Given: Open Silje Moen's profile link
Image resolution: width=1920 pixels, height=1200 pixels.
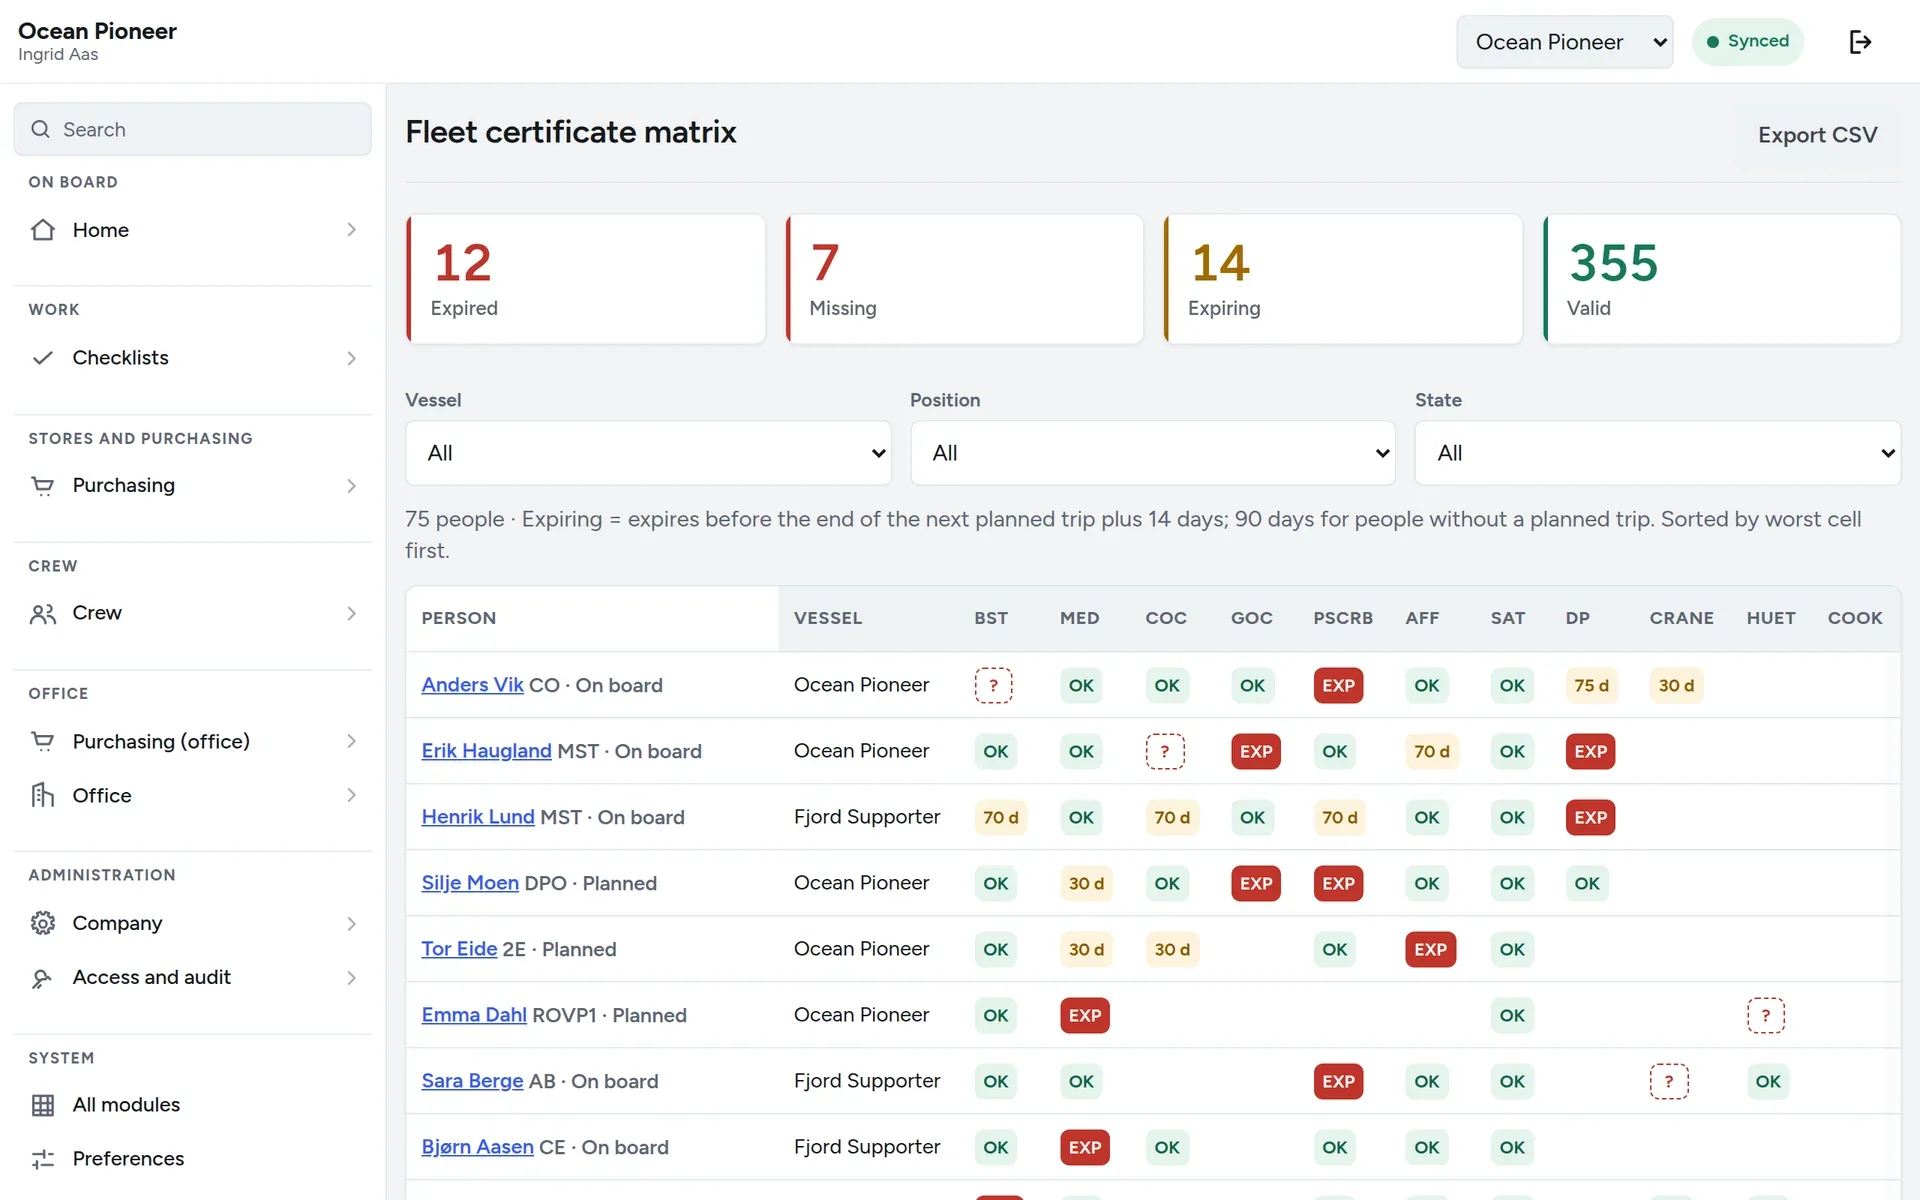Looking at the screenshot, I should tap(470, 883).
